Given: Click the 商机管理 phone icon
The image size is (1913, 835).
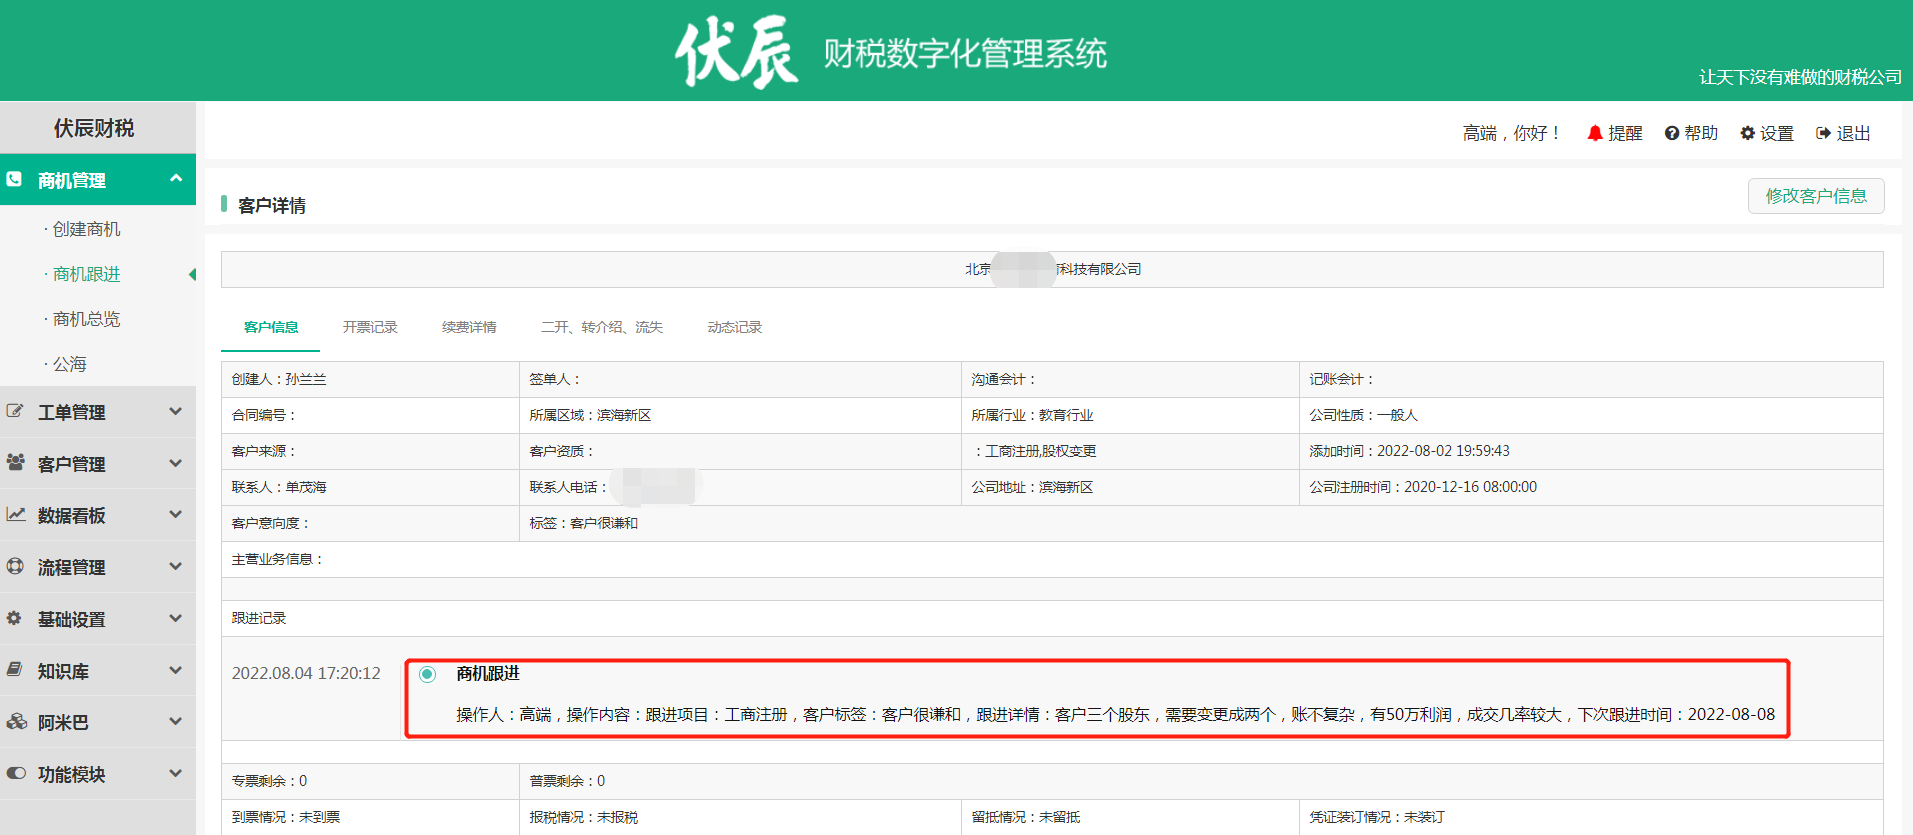Looking at the screenshot, I should point(14,179).
